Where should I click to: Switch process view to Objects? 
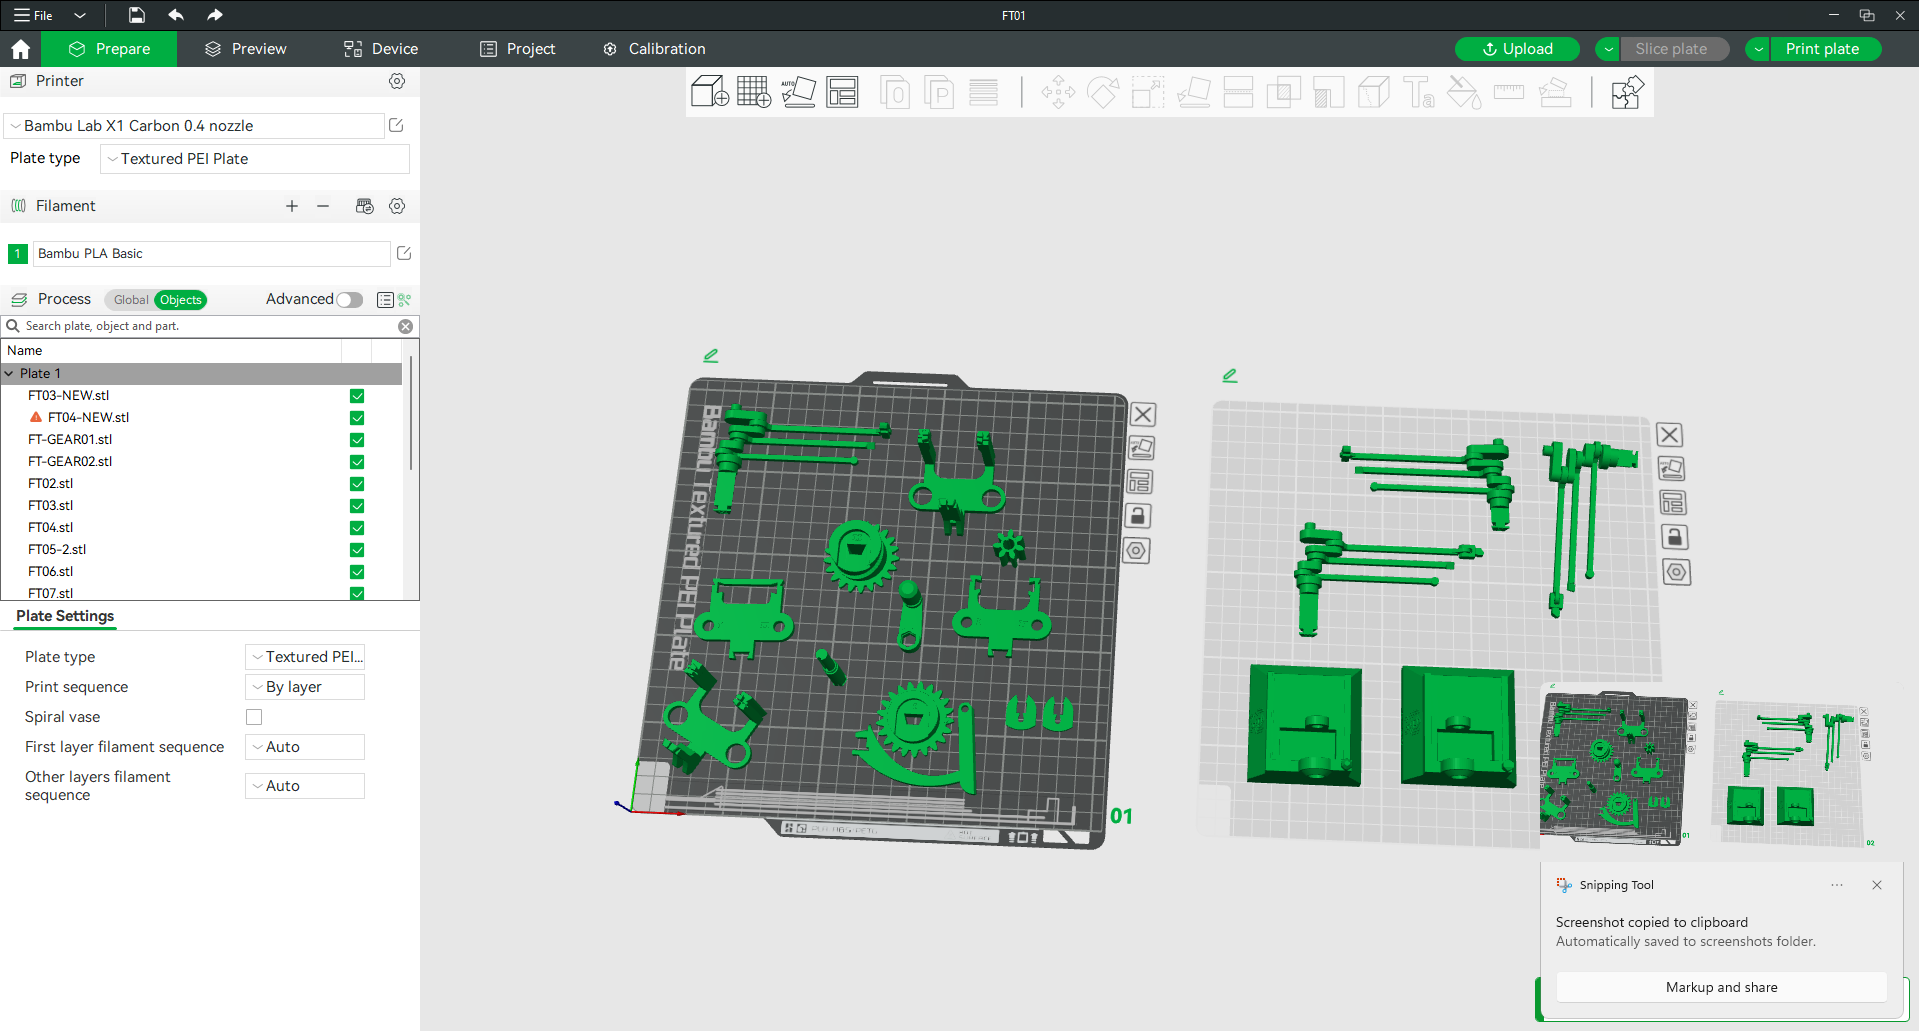pos(181,300)
